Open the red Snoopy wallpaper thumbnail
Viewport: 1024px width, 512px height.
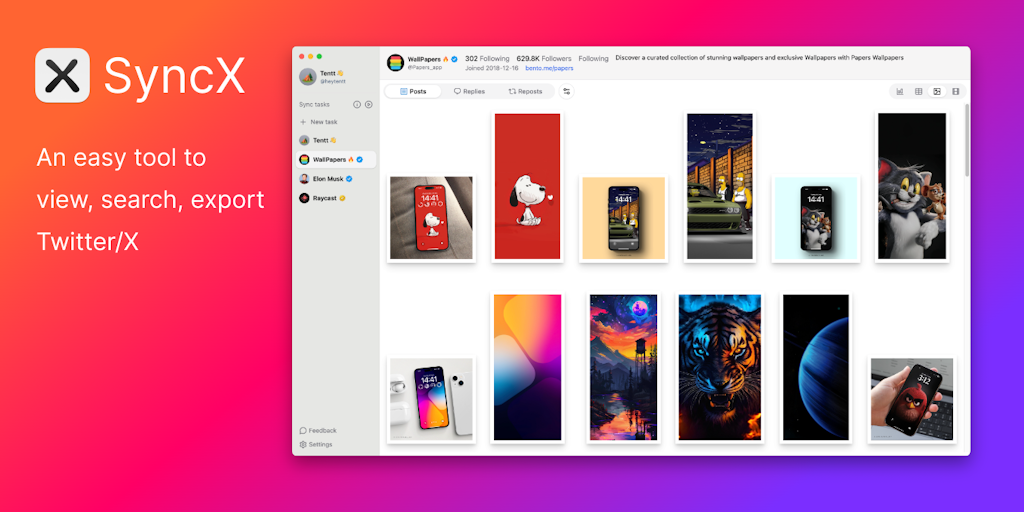[x=527, y=186]
